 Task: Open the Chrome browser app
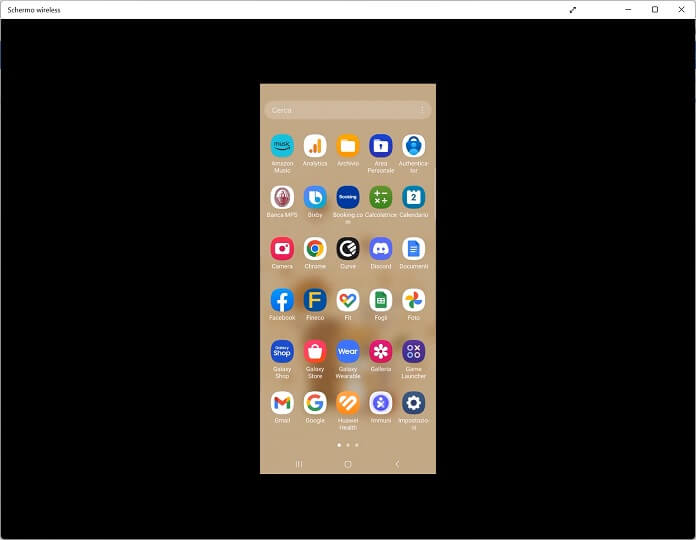click(315, 248)
